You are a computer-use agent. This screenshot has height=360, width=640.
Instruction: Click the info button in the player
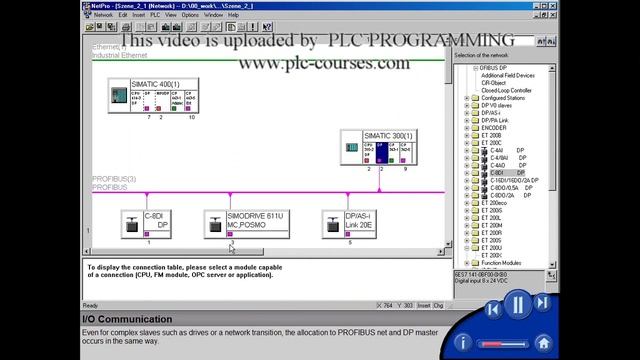(x=463, y=343)
